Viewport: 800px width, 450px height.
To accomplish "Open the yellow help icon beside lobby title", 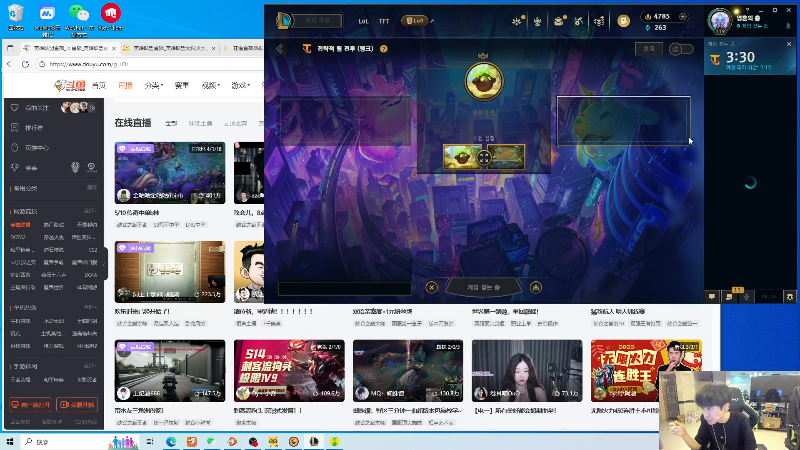I will coord(384,49).
